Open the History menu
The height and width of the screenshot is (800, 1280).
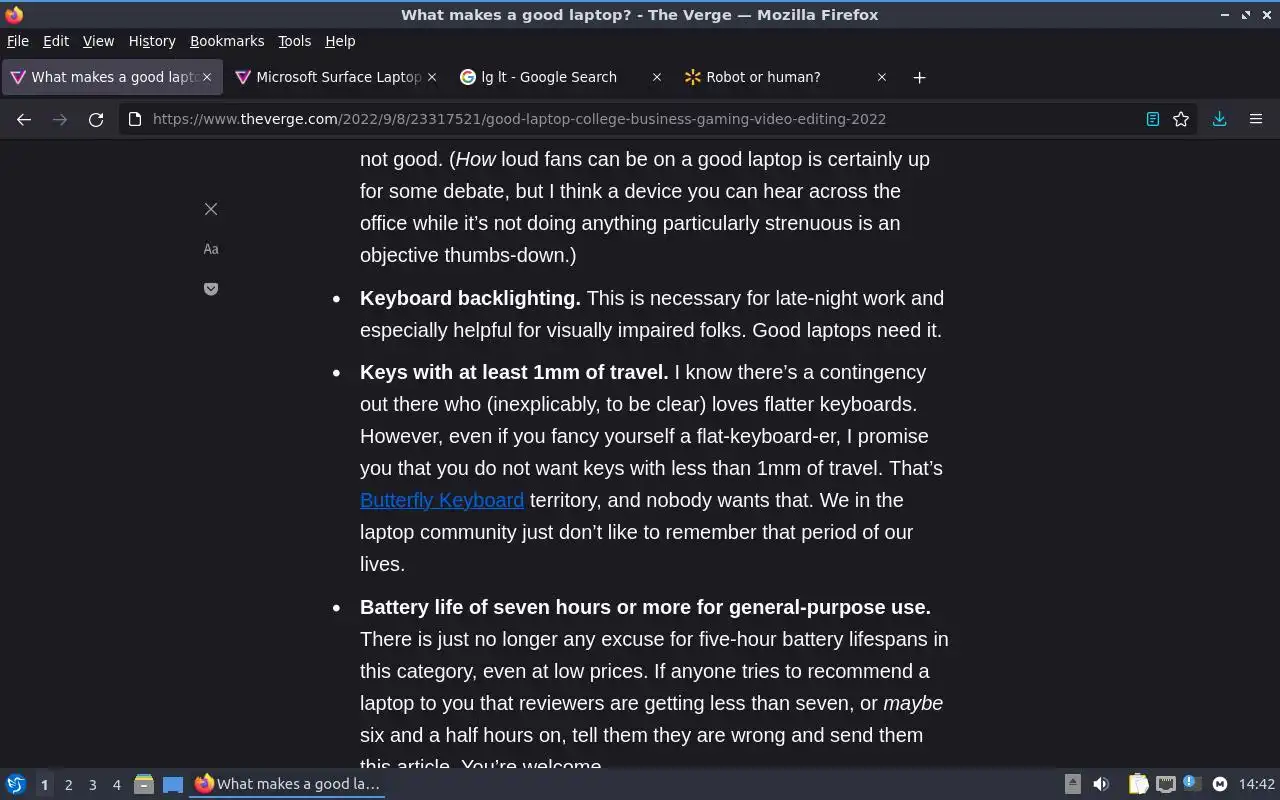(152, 41)
